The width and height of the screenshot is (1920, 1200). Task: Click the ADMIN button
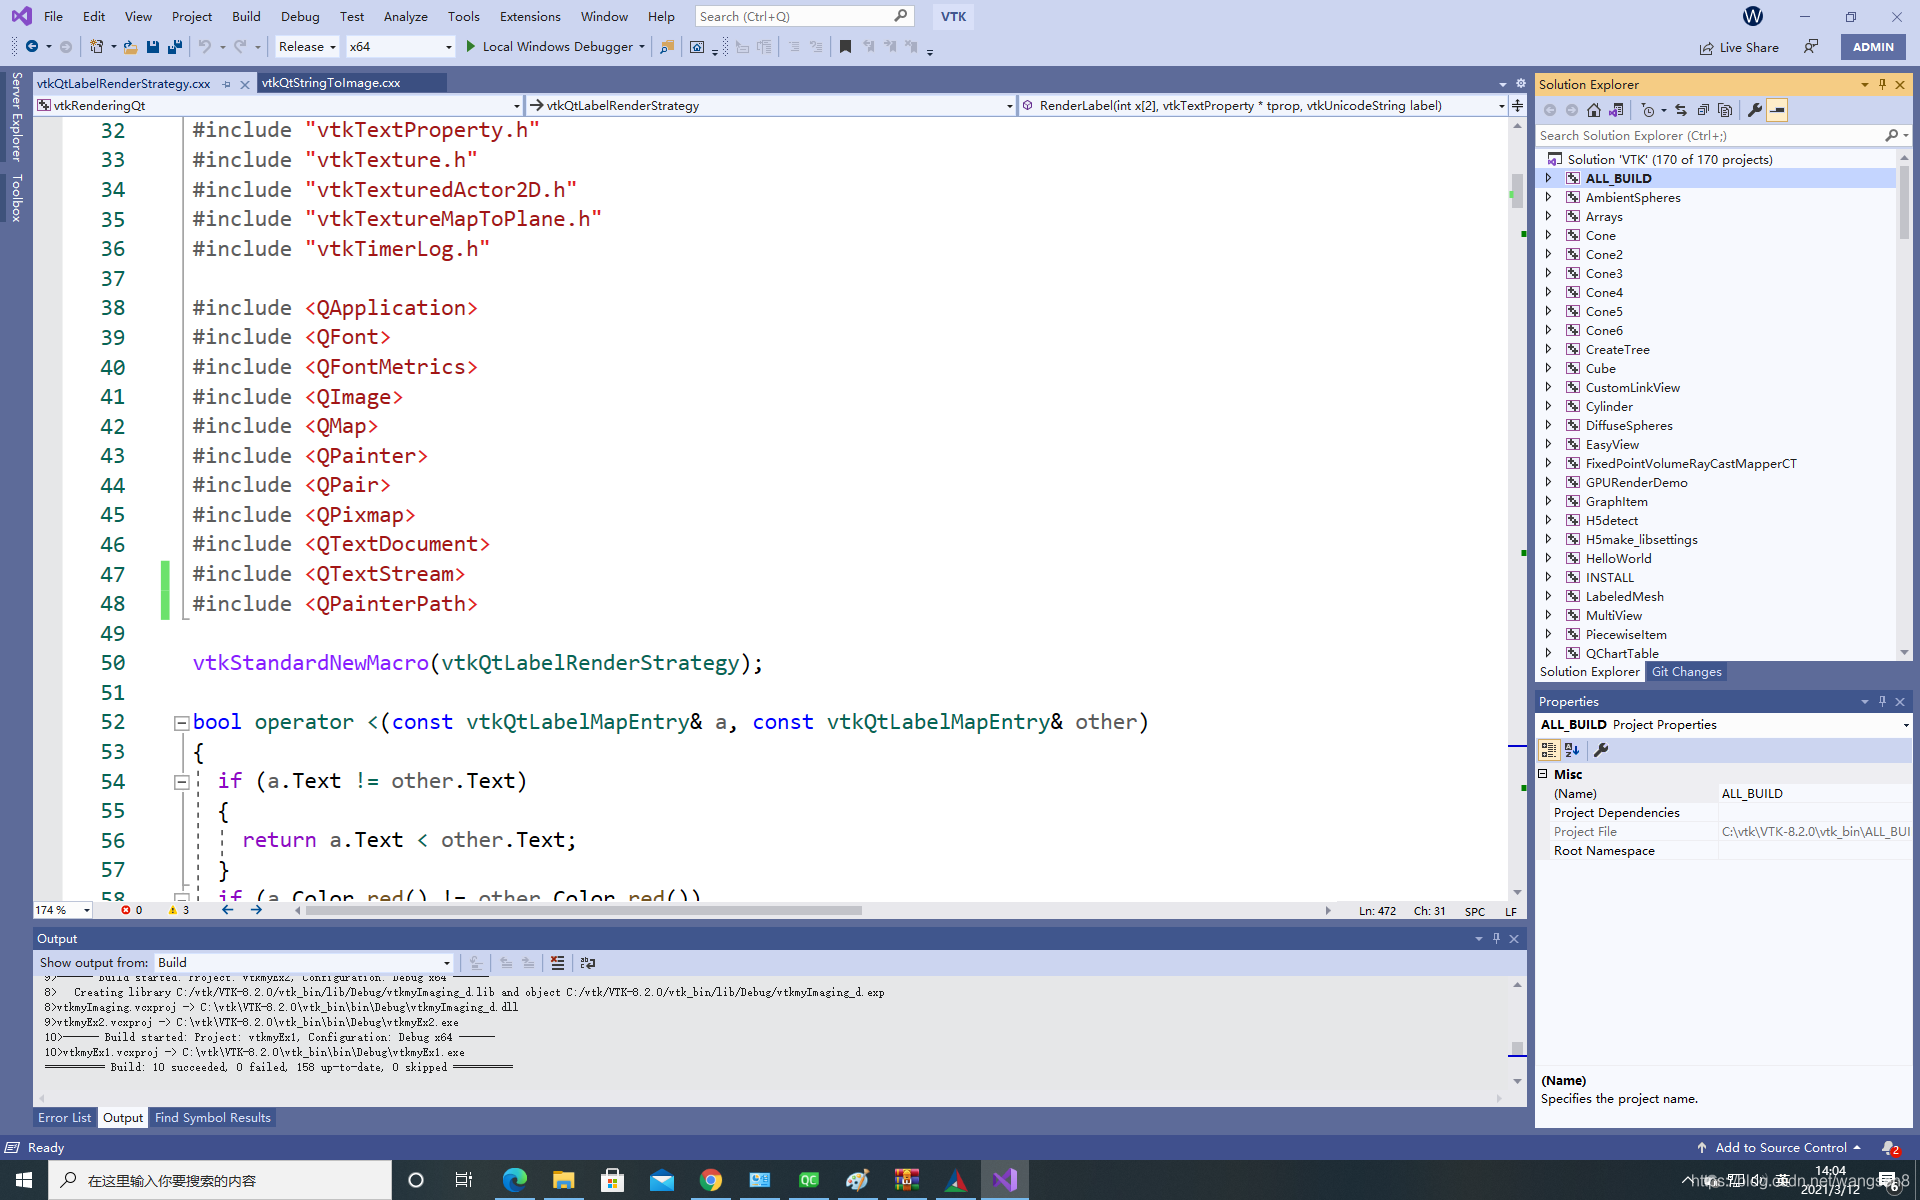[x=1873, y=47]
